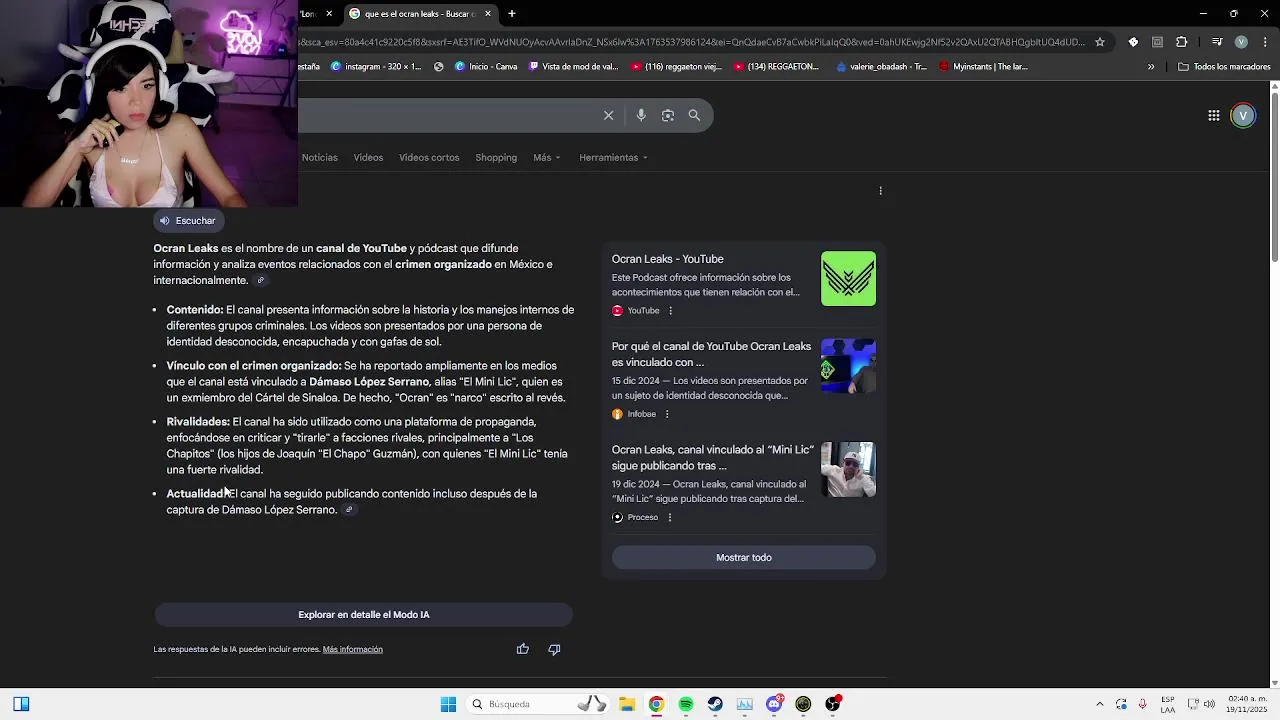
Task: Open the 'Más información' link
Action: [353, 649]
